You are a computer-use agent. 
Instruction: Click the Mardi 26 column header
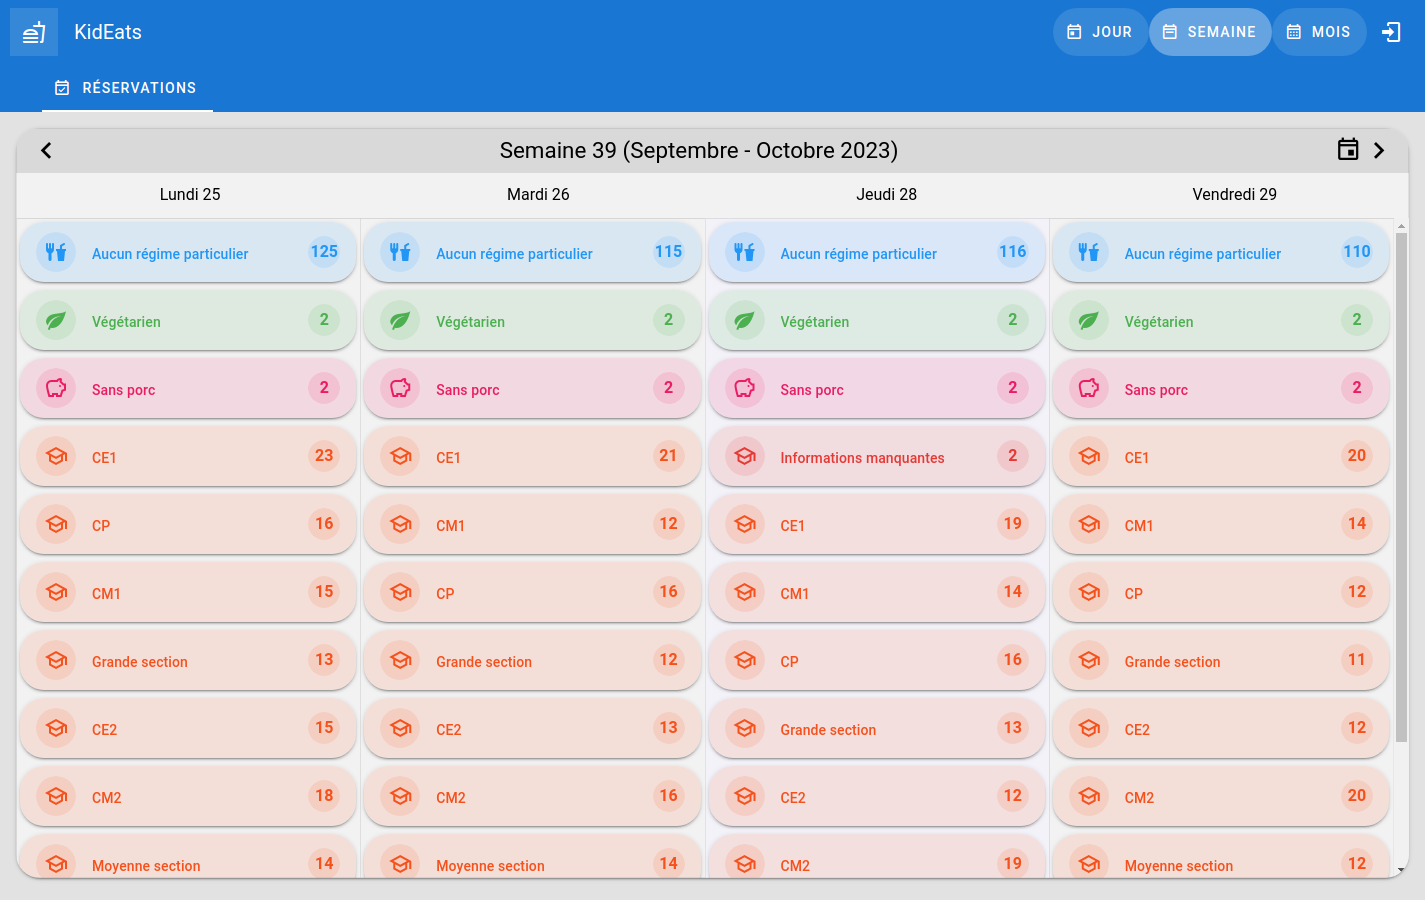point(538,194)
